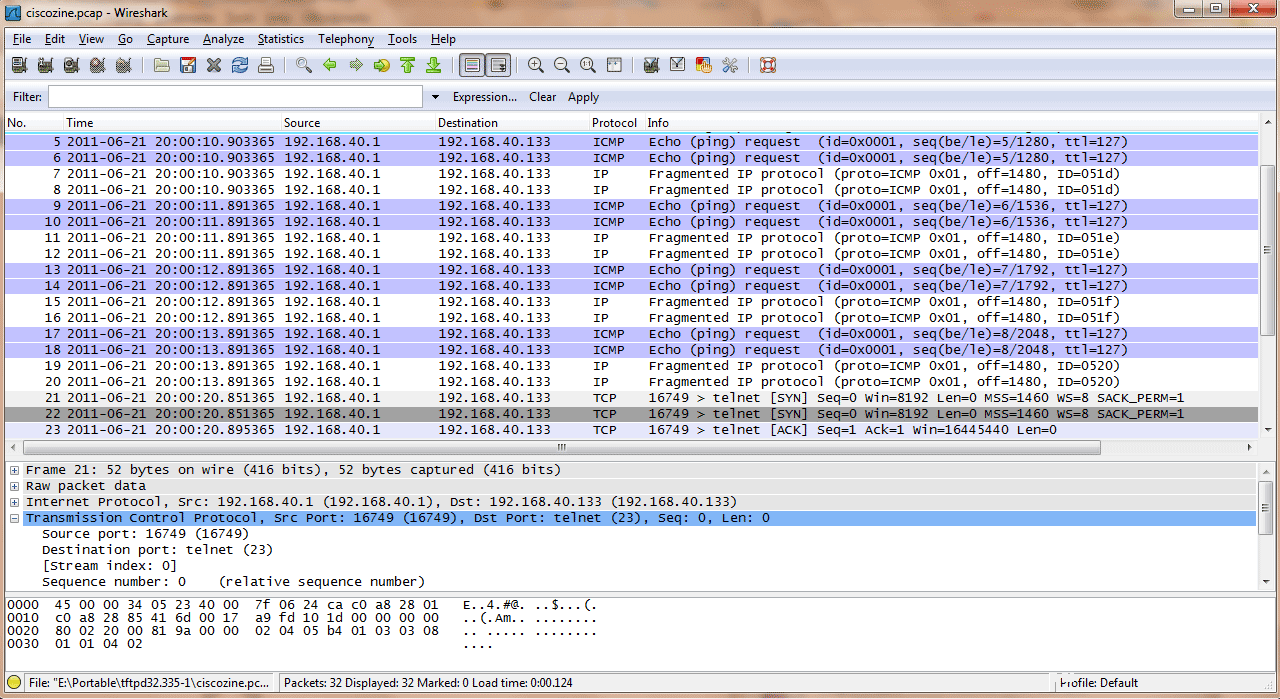Open the Edit menu
1280x699 pixels.
pos(55,39)
